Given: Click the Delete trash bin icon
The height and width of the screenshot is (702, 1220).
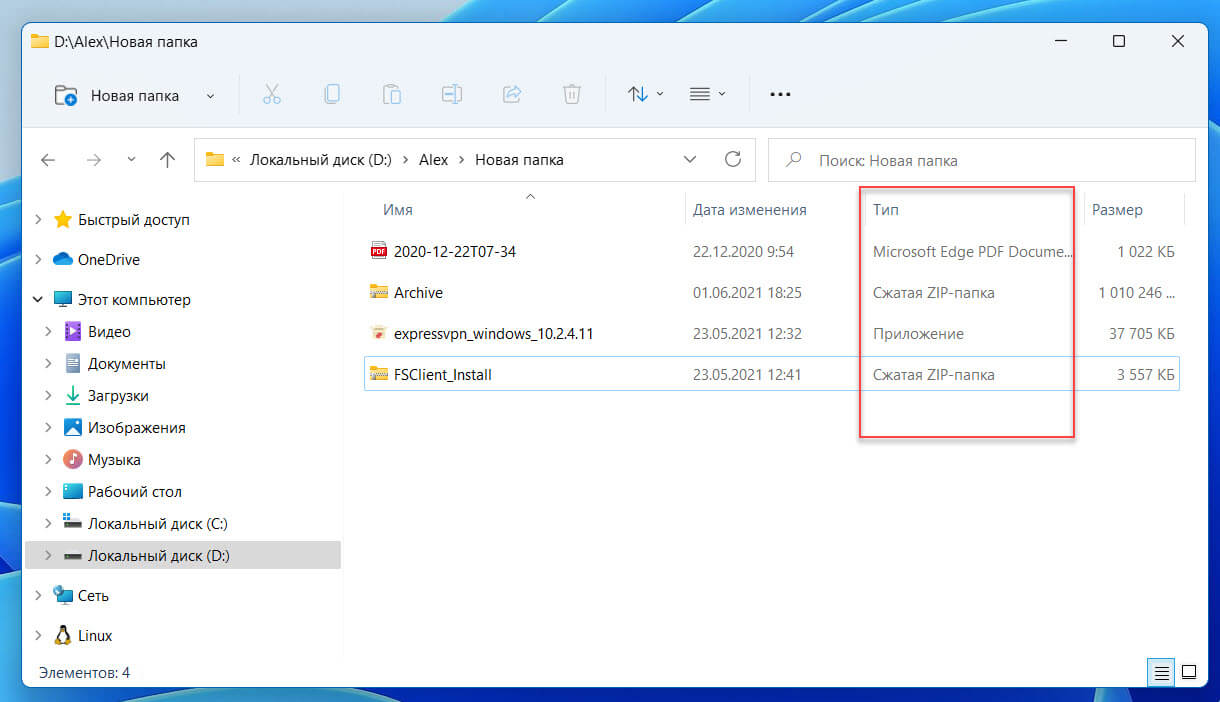Looking at the screenshot, I should click(571, 94).
